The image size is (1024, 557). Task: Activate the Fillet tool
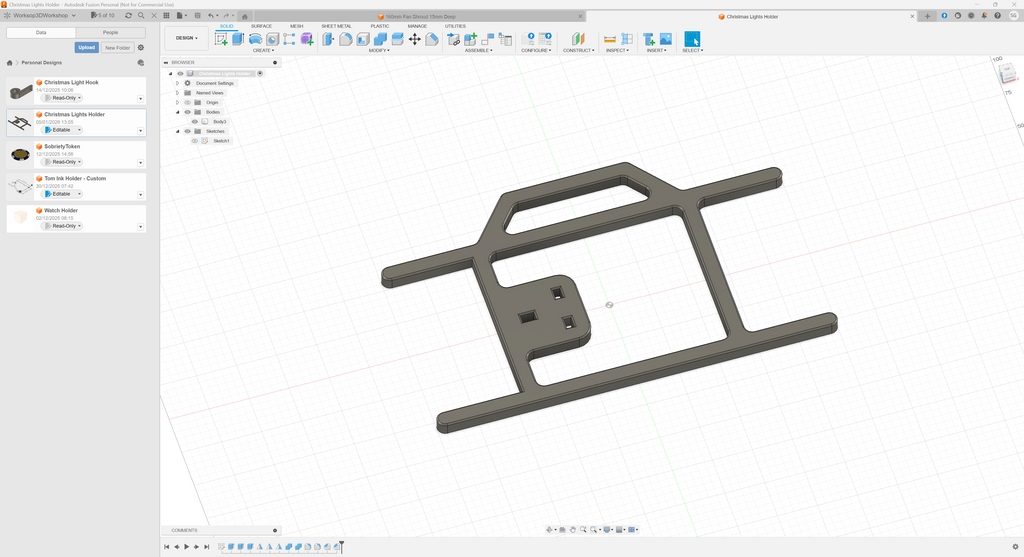click(346, 39)
